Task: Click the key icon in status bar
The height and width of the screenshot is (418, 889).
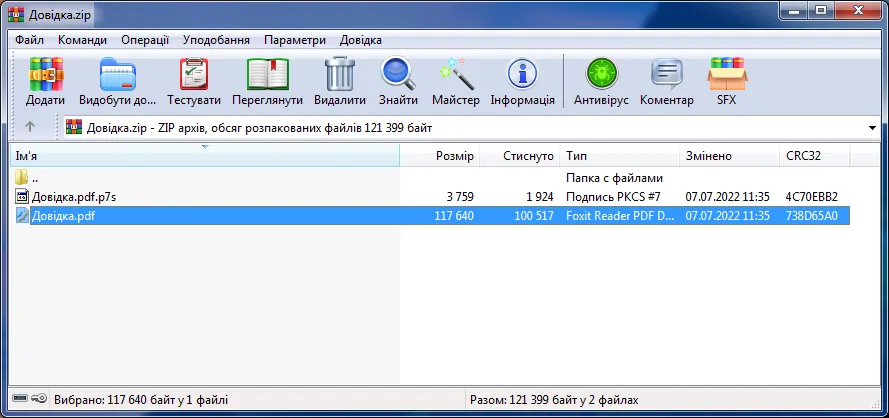Action: tap(39, 399)
